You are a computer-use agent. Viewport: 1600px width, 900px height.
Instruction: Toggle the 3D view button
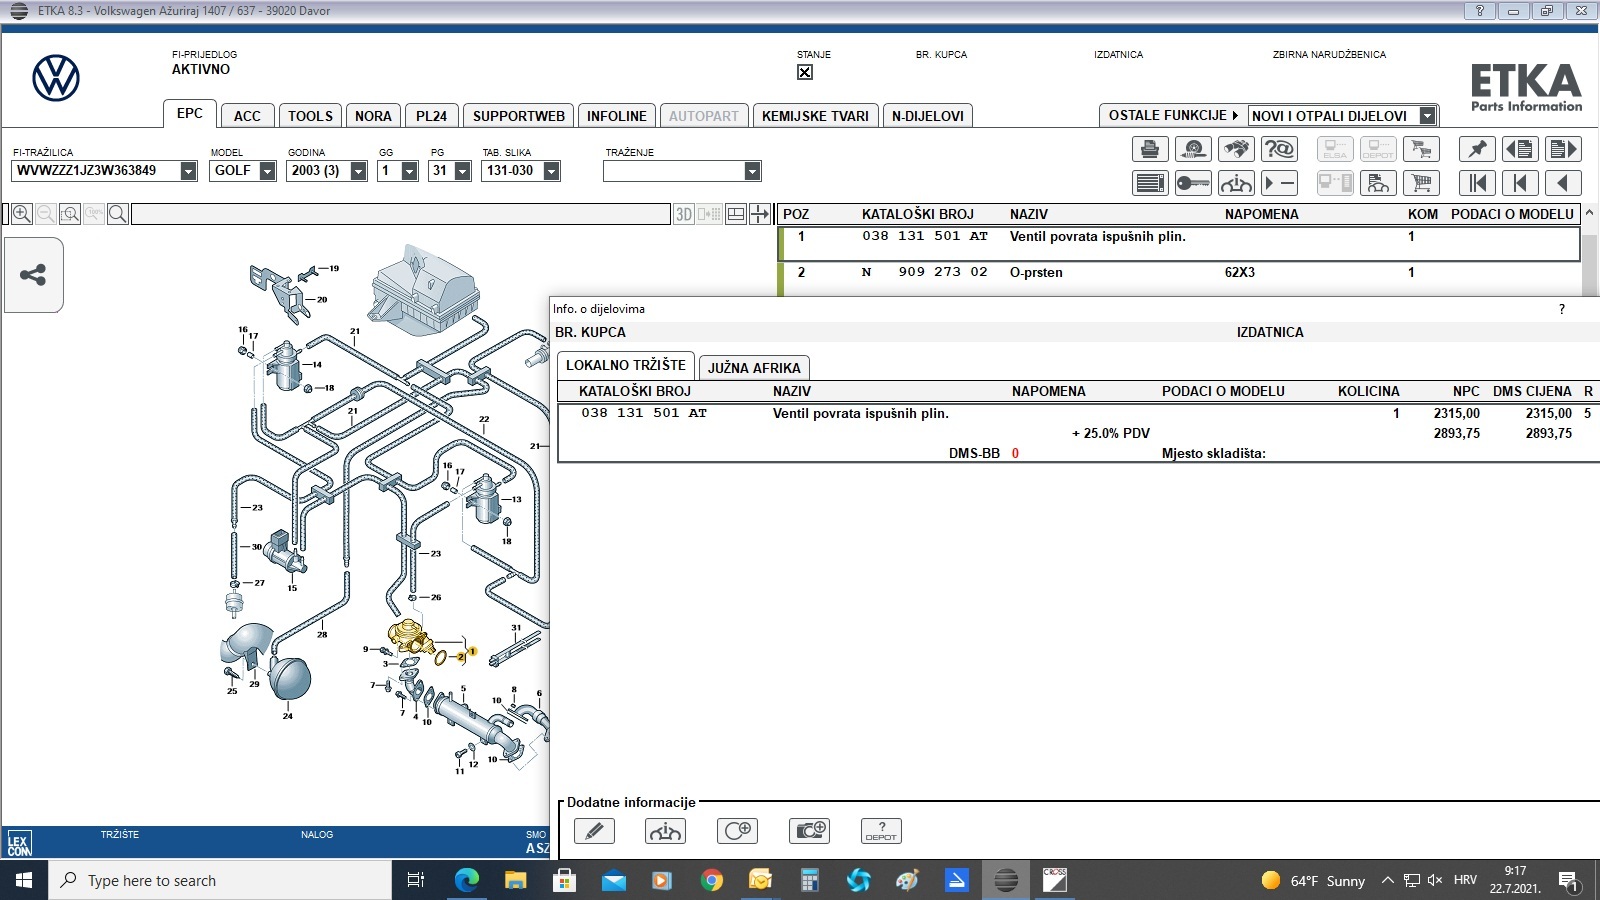coord(683,214)
